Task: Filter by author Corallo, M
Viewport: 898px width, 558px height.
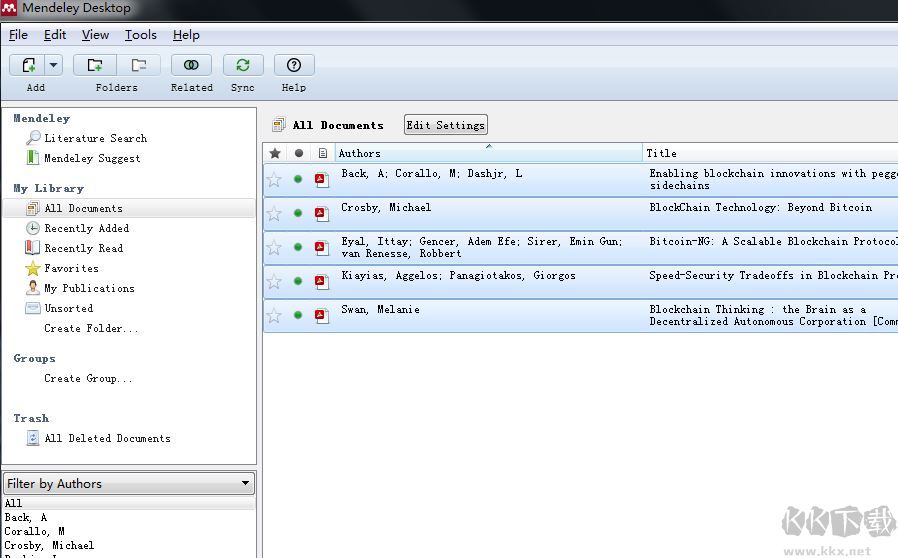Action: point(34,531)
